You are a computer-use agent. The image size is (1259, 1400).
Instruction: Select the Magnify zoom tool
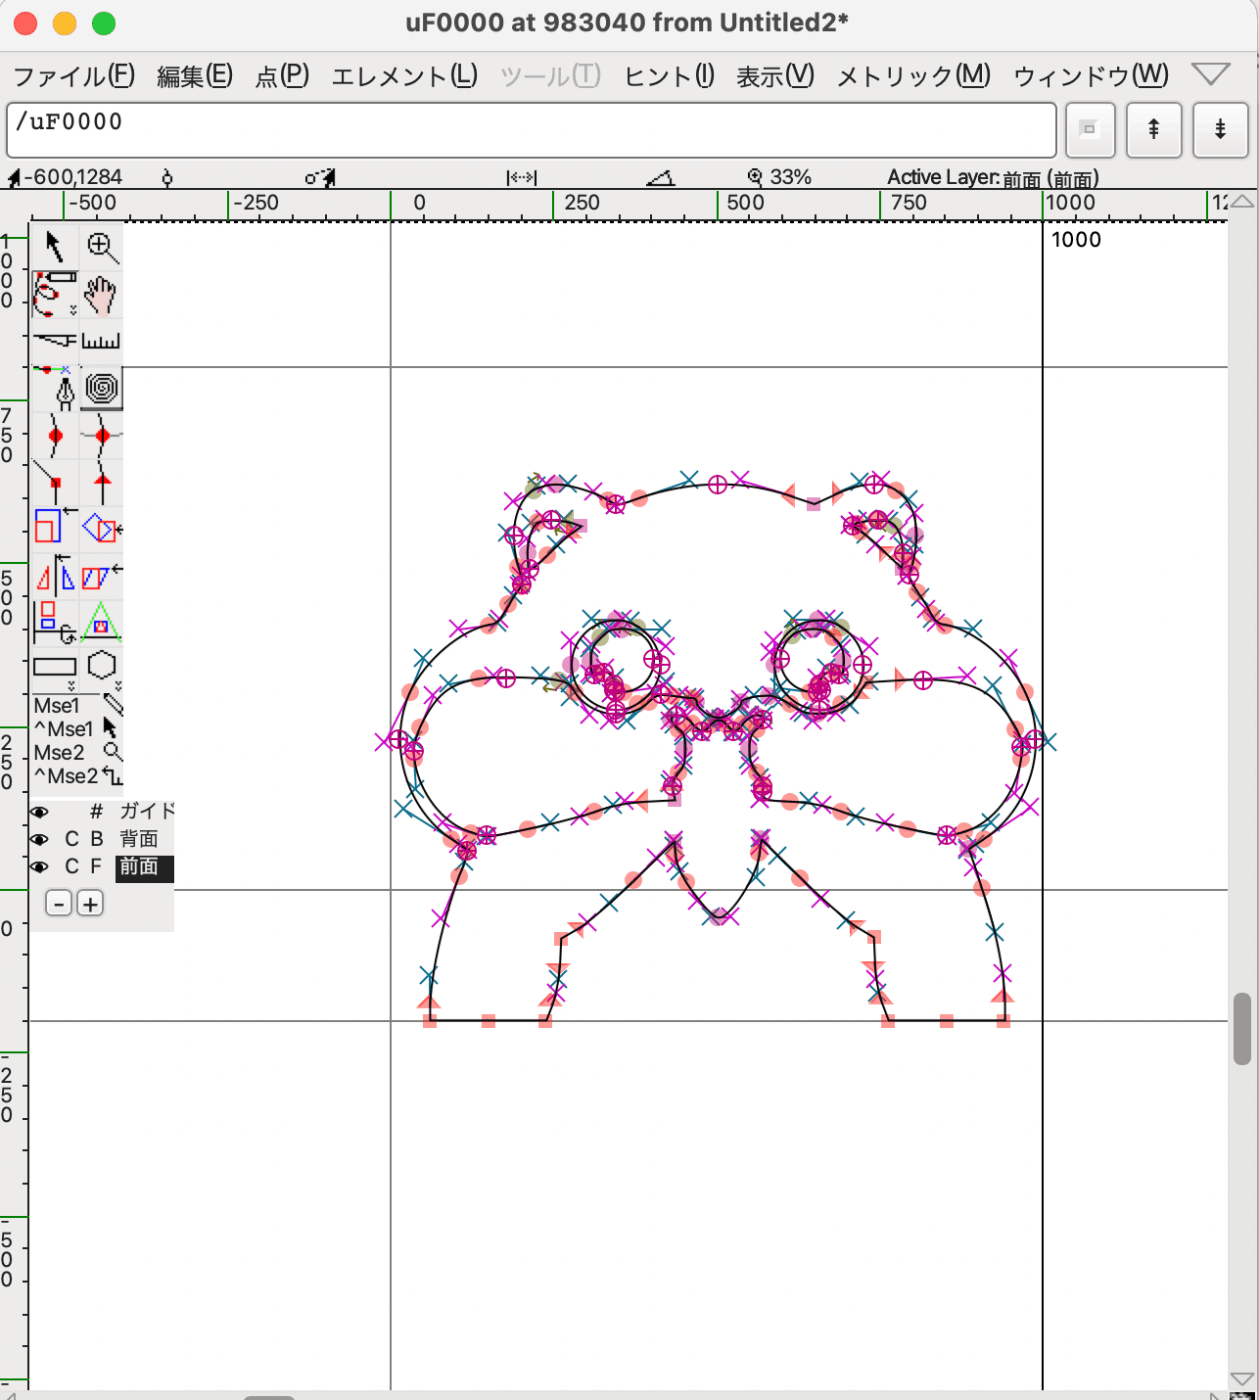[101, 247]
